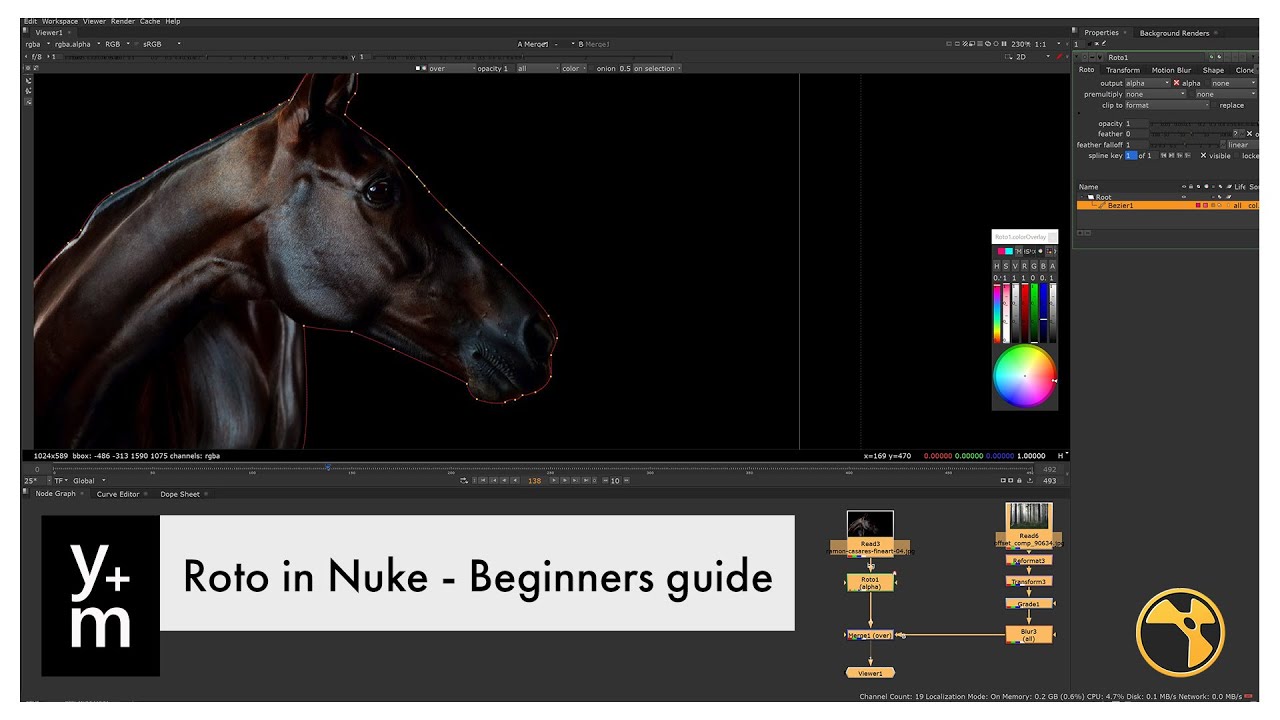Image resolution: width=1280 pixels, height=720 pixels.
Task: Click the Nuke logo icon
Action: [1181, 635]
